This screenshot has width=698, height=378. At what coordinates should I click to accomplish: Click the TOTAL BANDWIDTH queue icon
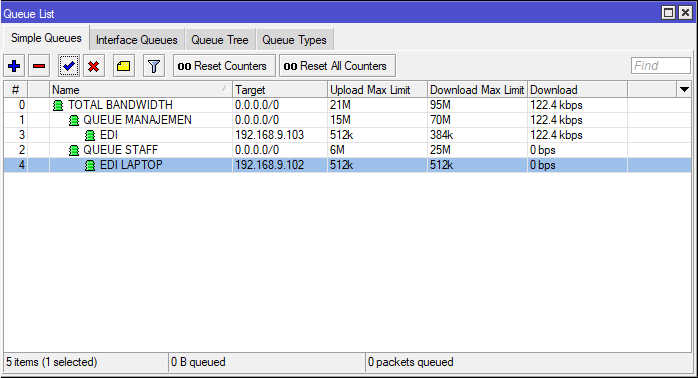pos(58,106)
